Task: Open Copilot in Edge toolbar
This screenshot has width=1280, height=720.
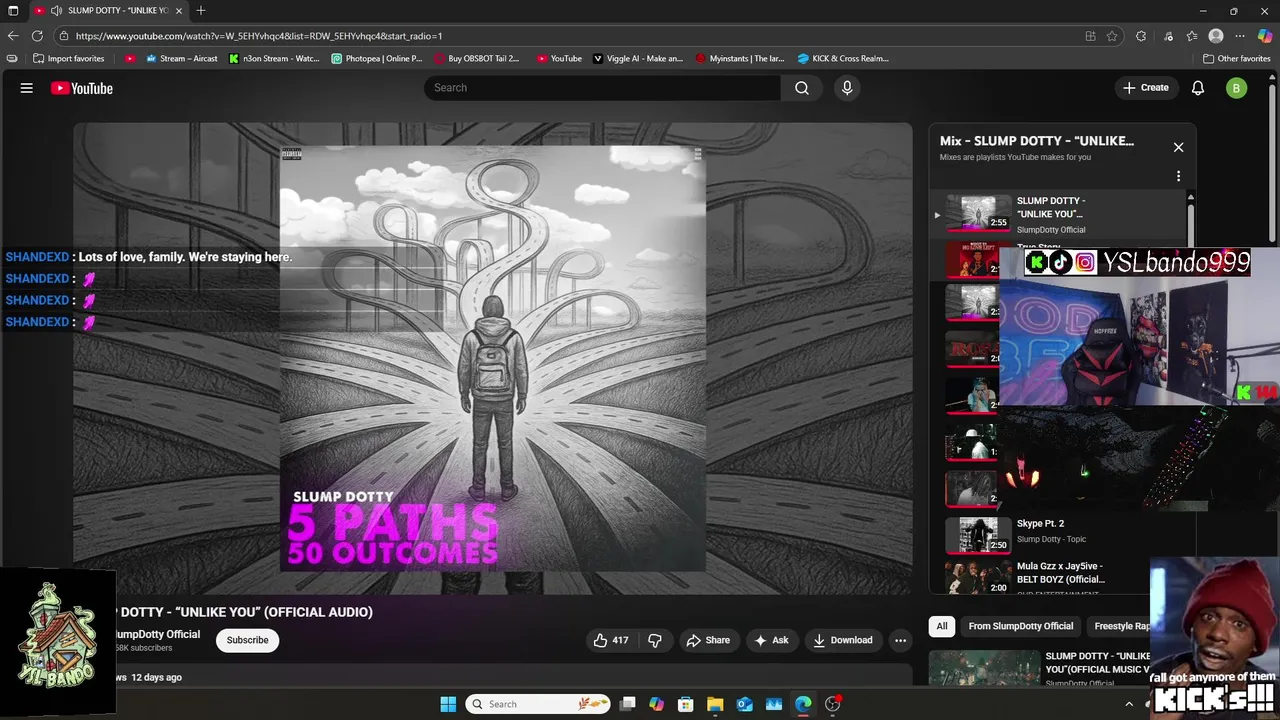Action: pos(1265,36)
